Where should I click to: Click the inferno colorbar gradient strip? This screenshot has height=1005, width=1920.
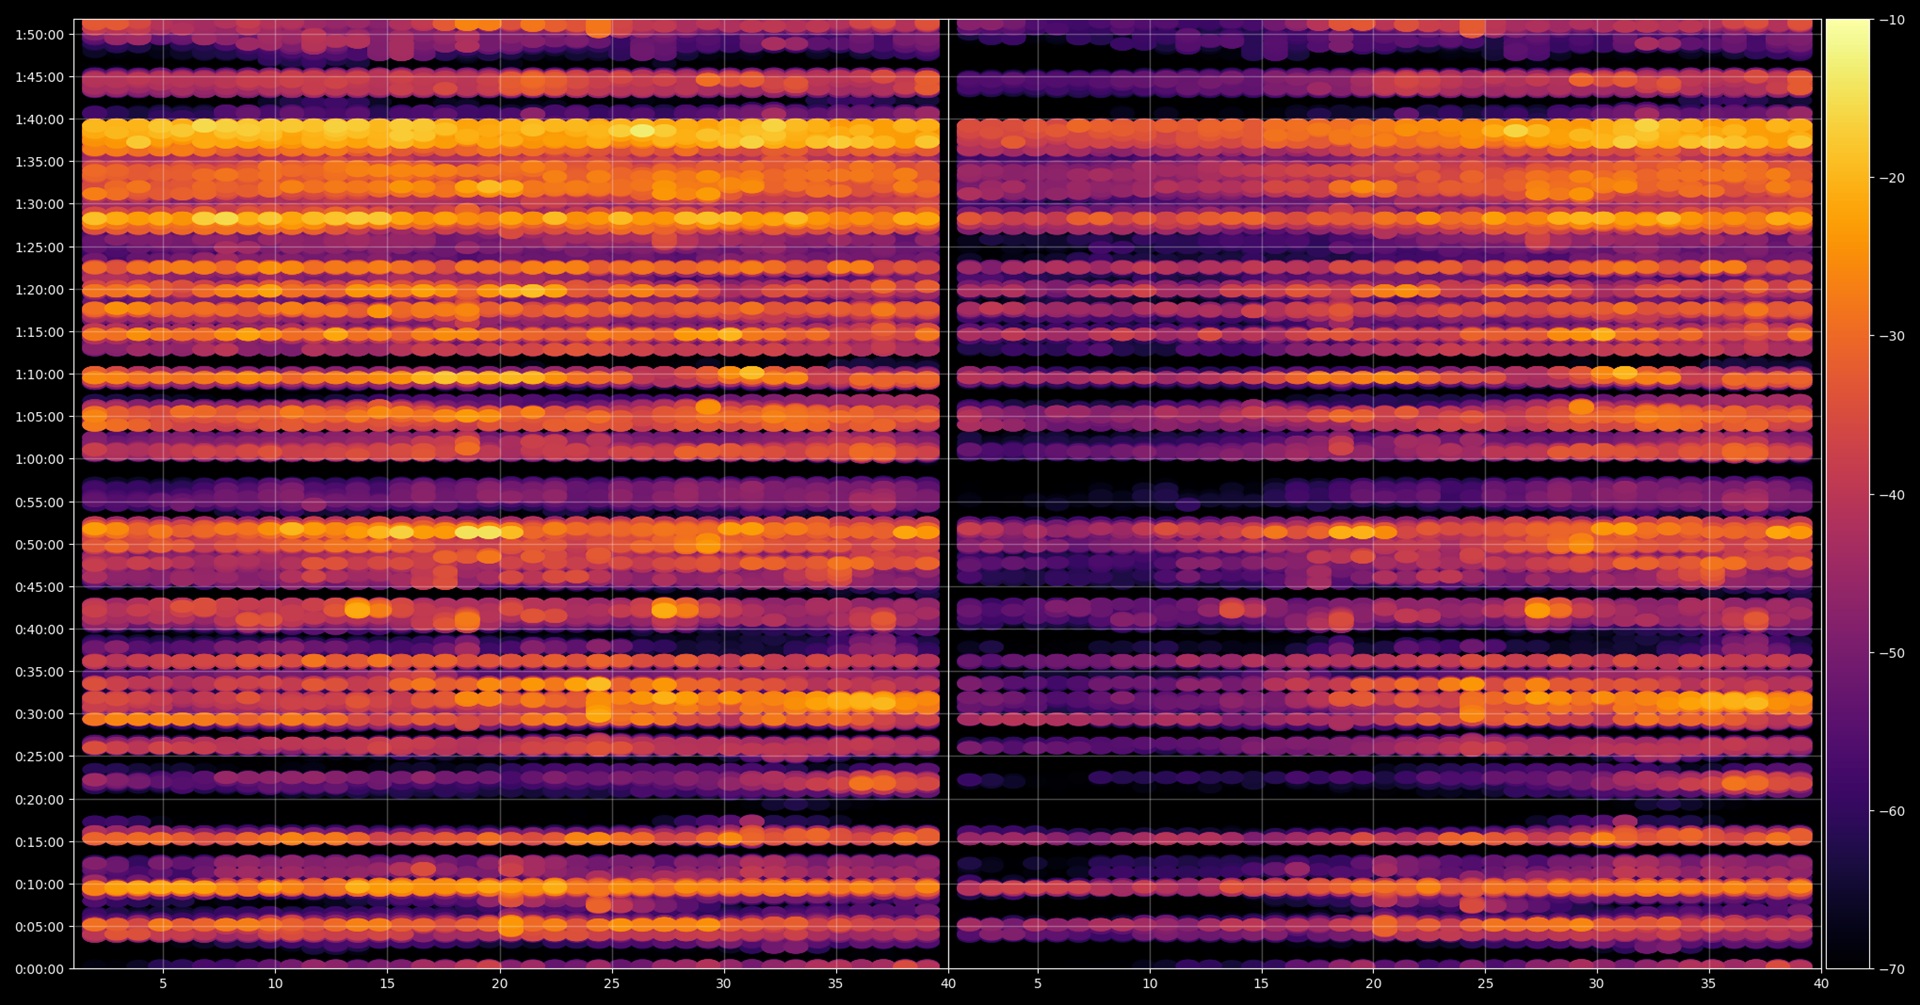(1848, 494)
